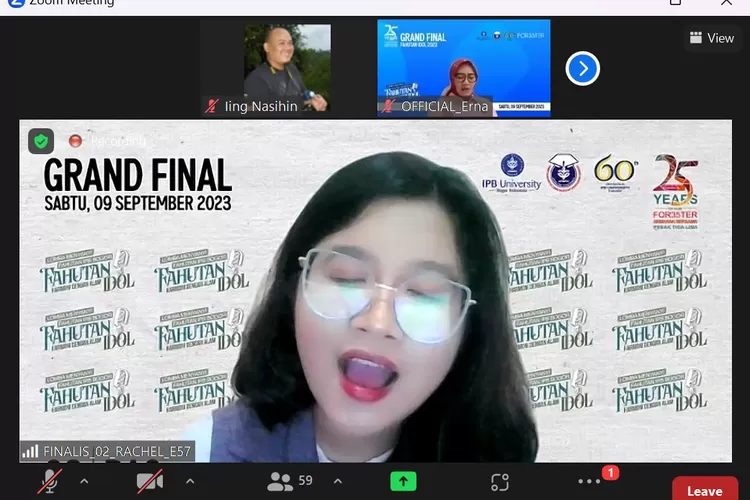Click the red Leave button
The height and width of the screenshot is (500, 750).
coord(705,489)
